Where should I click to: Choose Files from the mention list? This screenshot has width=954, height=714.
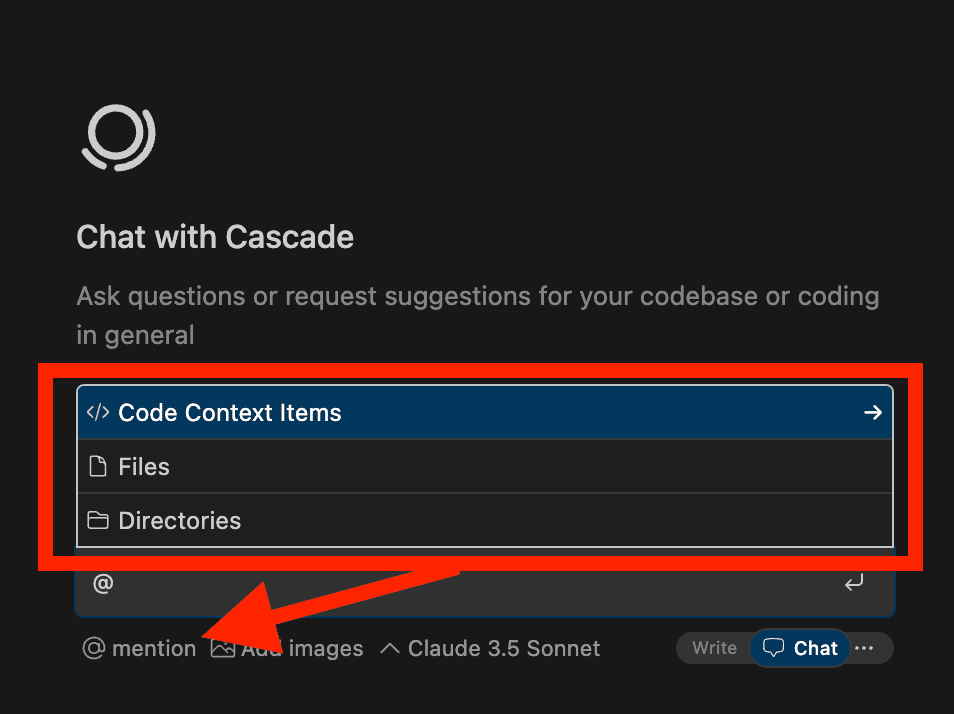coord(144,467)
